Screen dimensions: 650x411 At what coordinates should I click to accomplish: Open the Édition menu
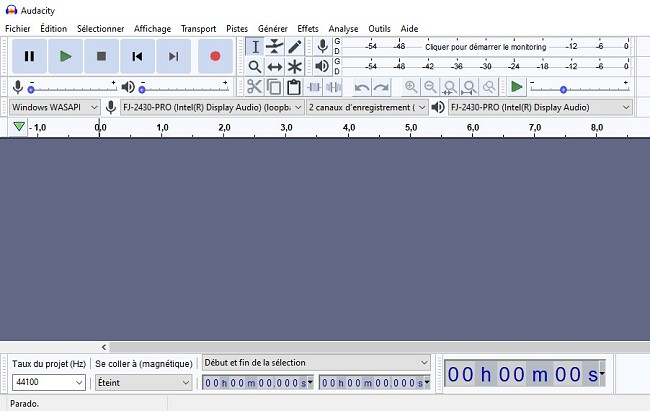53,29
